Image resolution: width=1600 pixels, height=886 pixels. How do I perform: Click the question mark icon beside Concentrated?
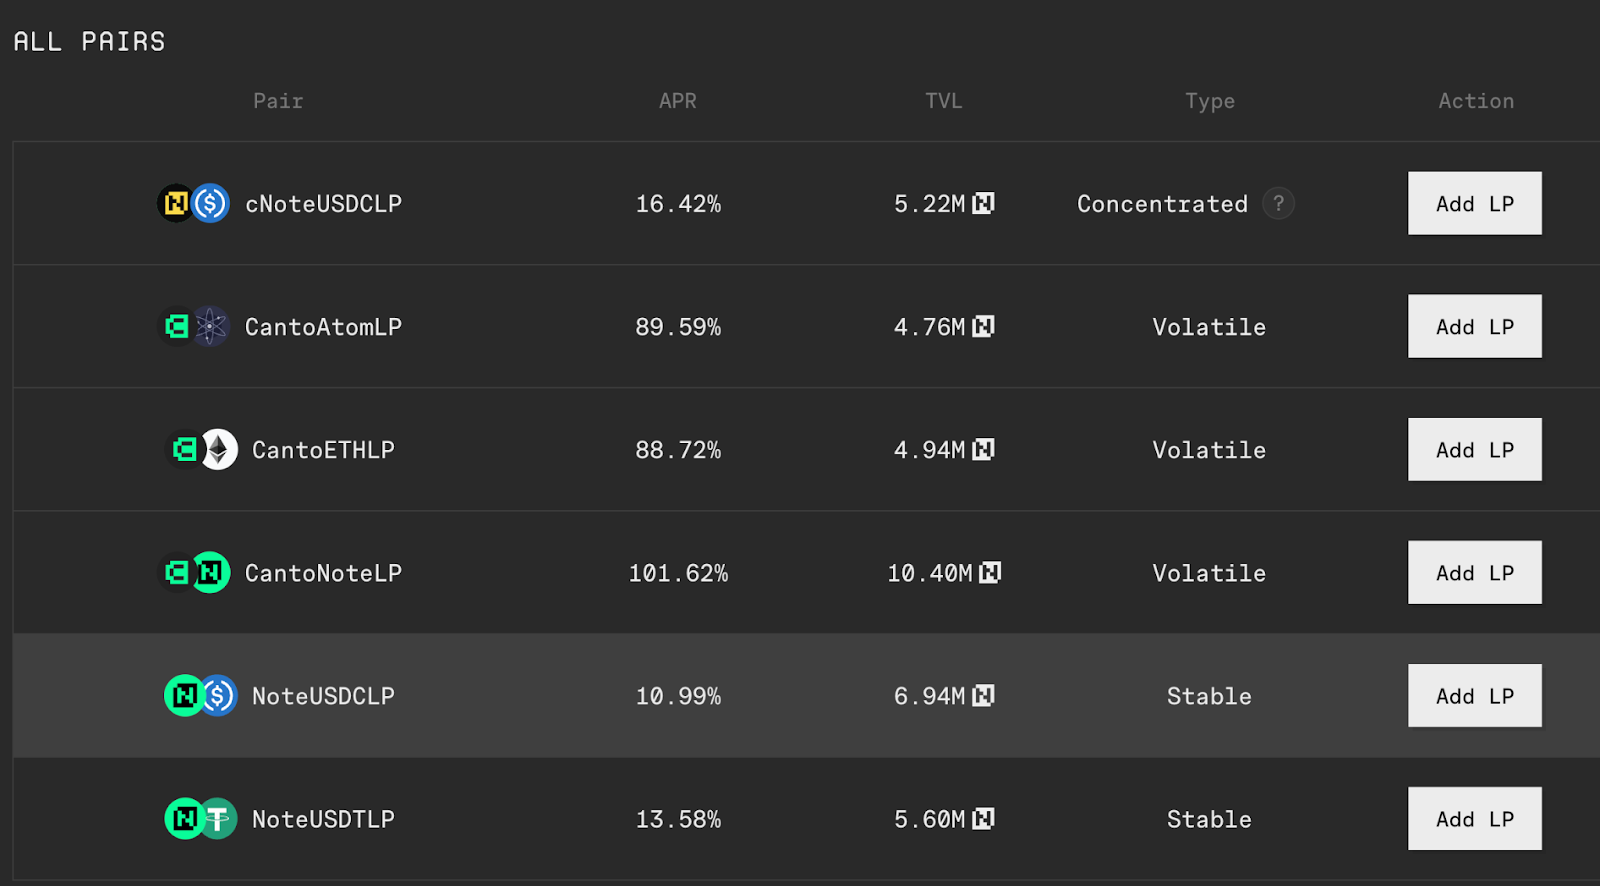click(x=1278, y=203)
